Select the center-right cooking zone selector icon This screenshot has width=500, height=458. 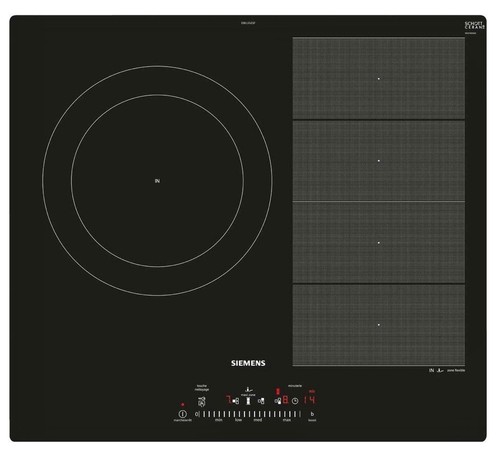(261, 401)
